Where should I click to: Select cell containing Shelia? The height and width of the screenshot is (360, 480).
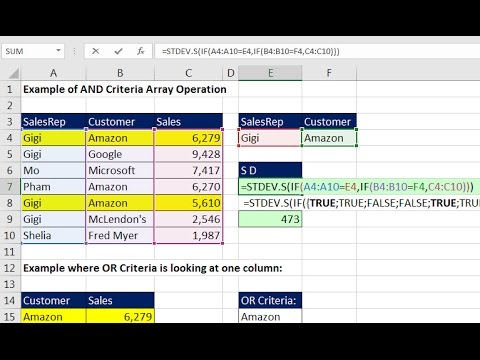click(x=53, y=235)
